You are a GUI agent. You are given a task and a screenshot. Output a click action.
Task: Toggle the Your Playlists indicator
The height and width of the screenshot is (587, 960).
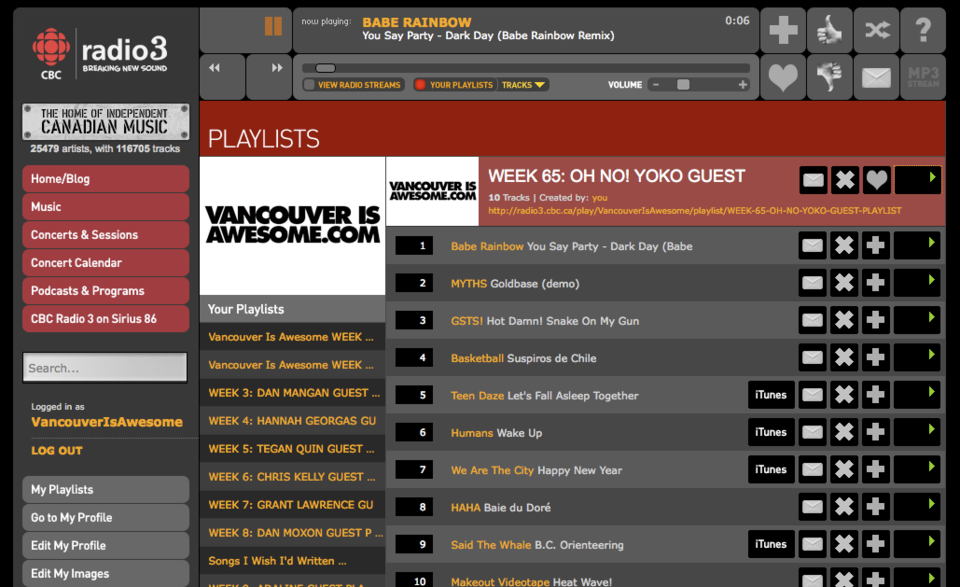420,85
